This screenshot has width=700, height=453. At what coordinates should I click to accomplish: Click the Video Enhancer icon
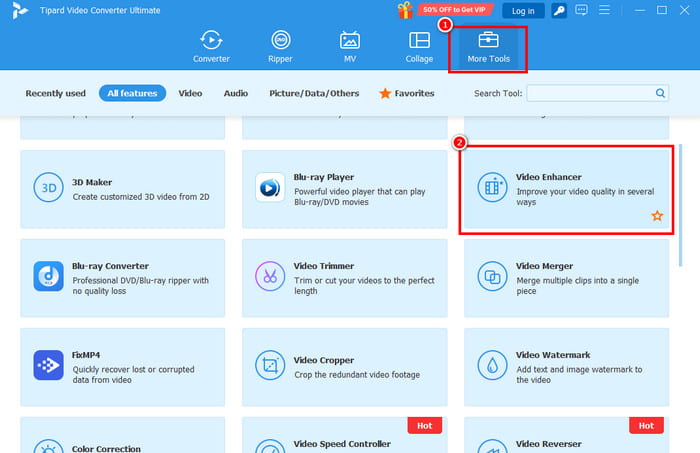coord(492,187)
